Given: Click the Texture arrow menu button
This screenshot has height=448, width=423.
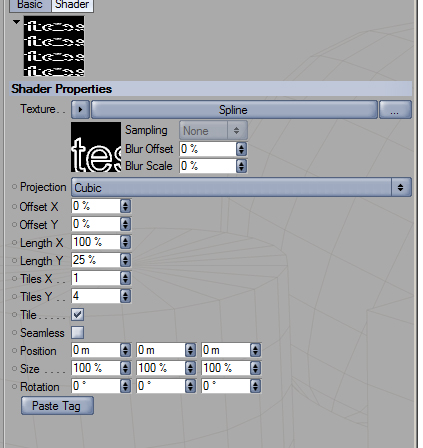Looking at the screenshot, I should (80, 109).
